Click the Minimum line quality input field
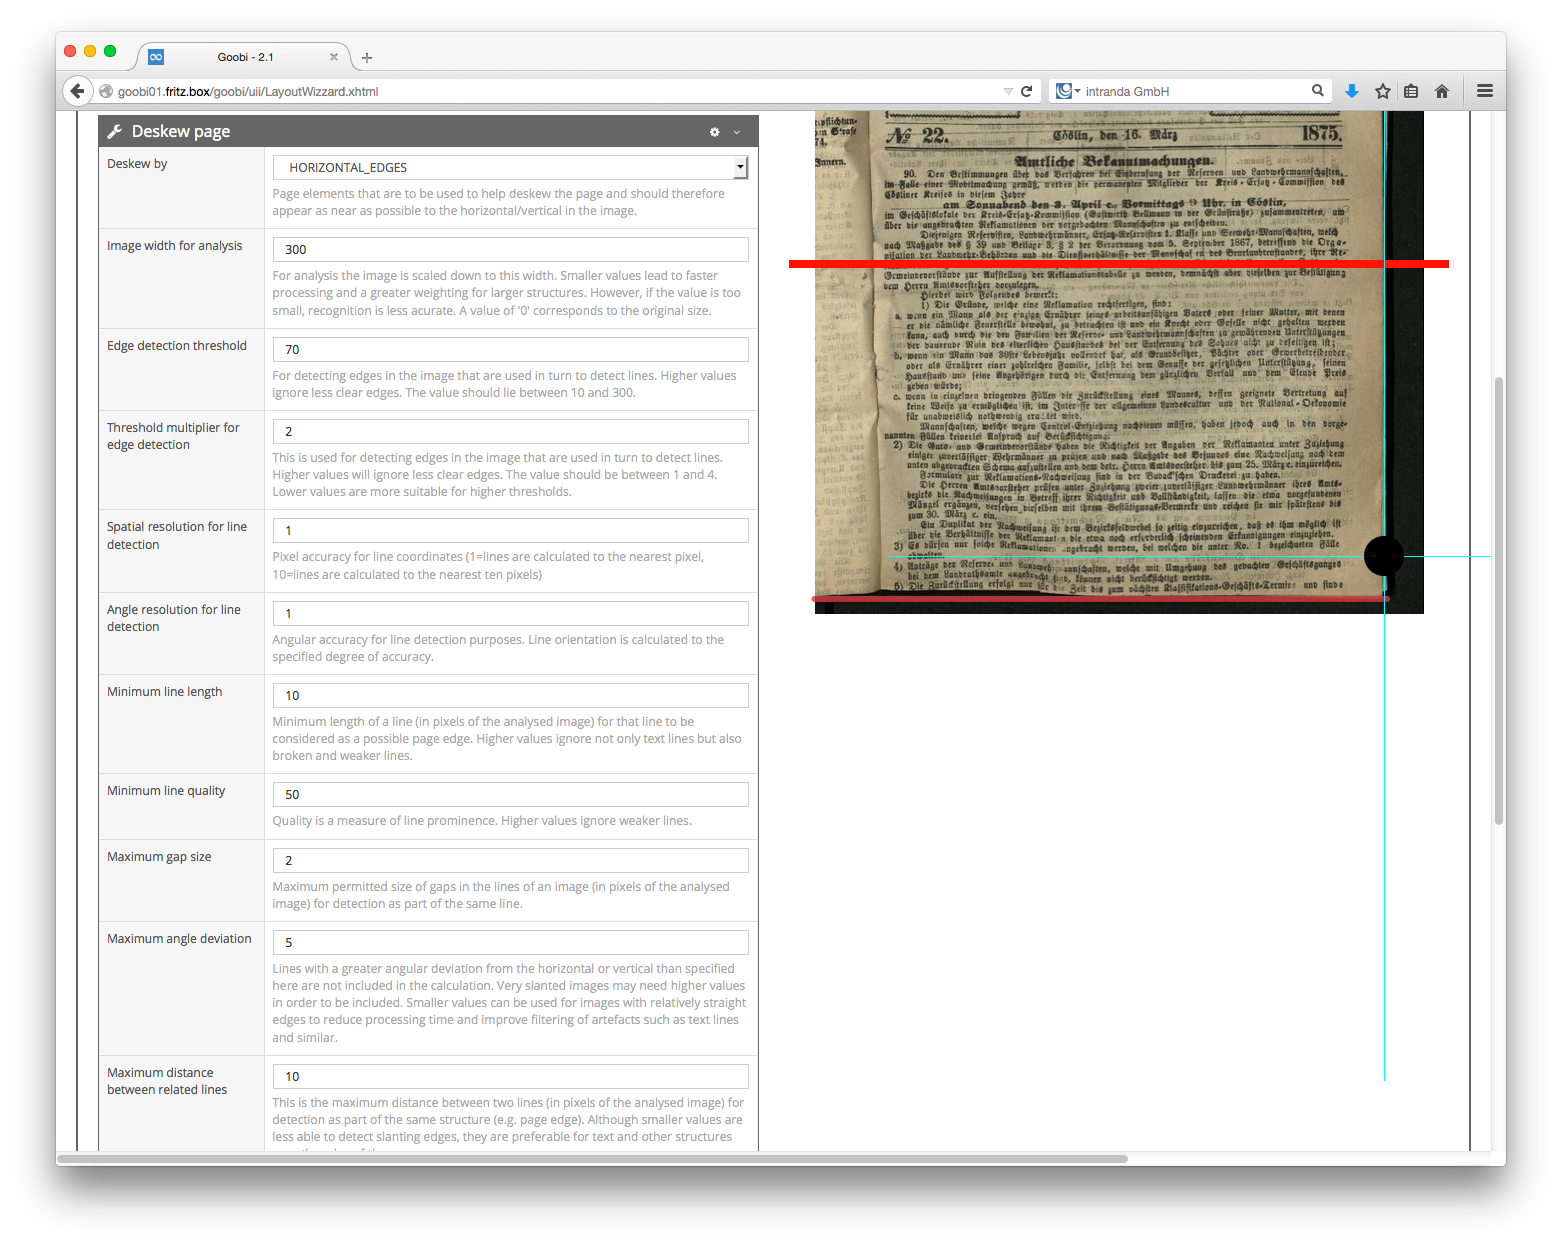 (x=510, y=794)
